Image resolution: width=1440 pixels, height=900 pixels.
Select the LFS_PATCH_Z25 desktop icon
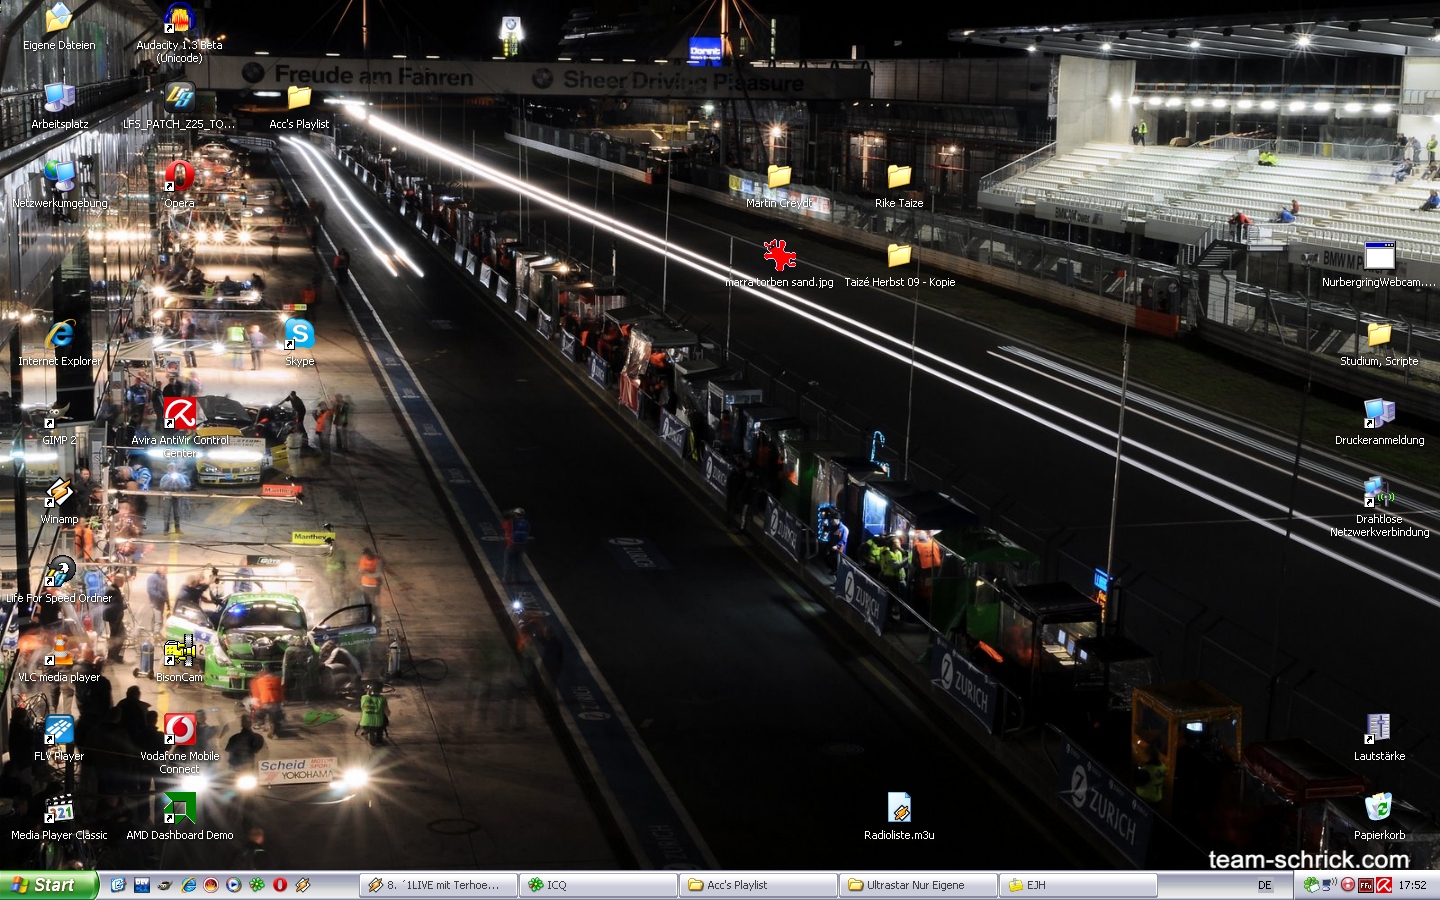(x=179, y=107)
